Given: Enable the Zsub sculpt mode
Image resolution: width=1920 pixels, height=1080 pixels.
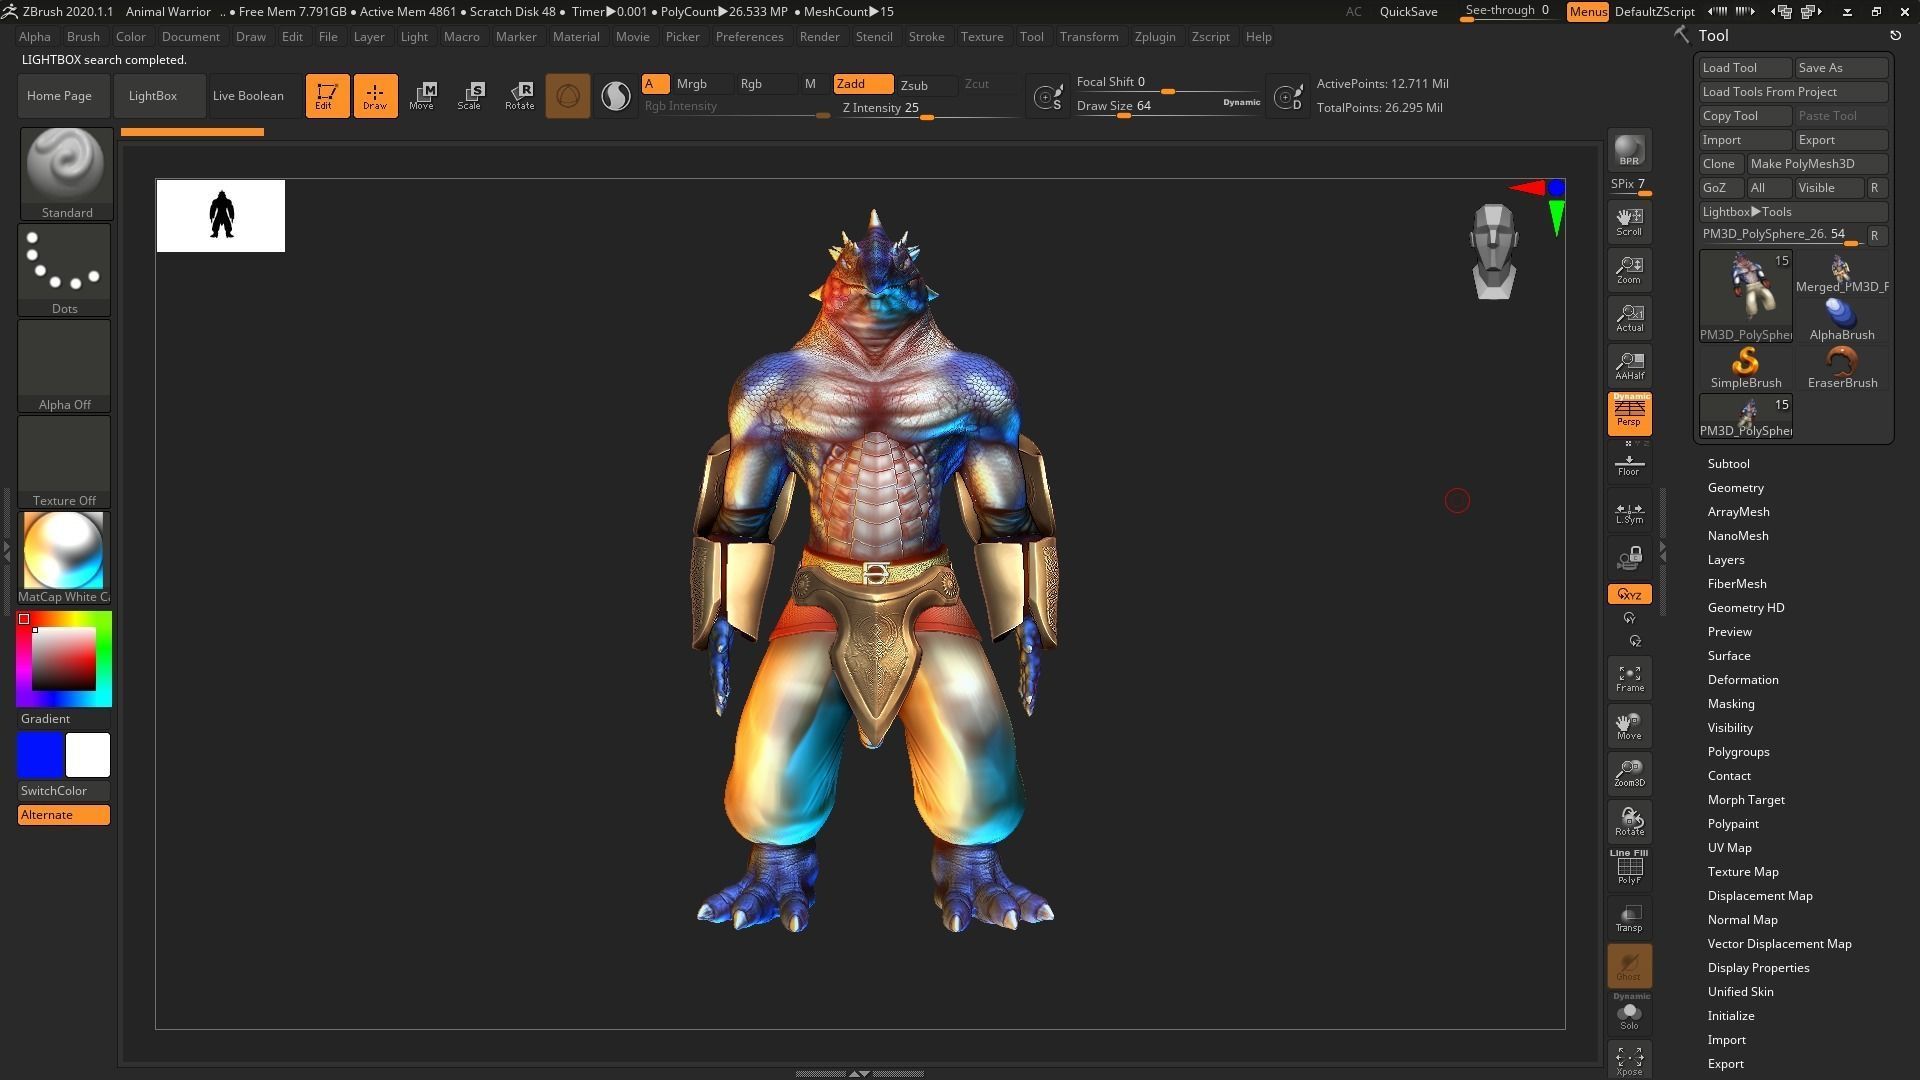Looking at the screenshot, I should [914, 85].
